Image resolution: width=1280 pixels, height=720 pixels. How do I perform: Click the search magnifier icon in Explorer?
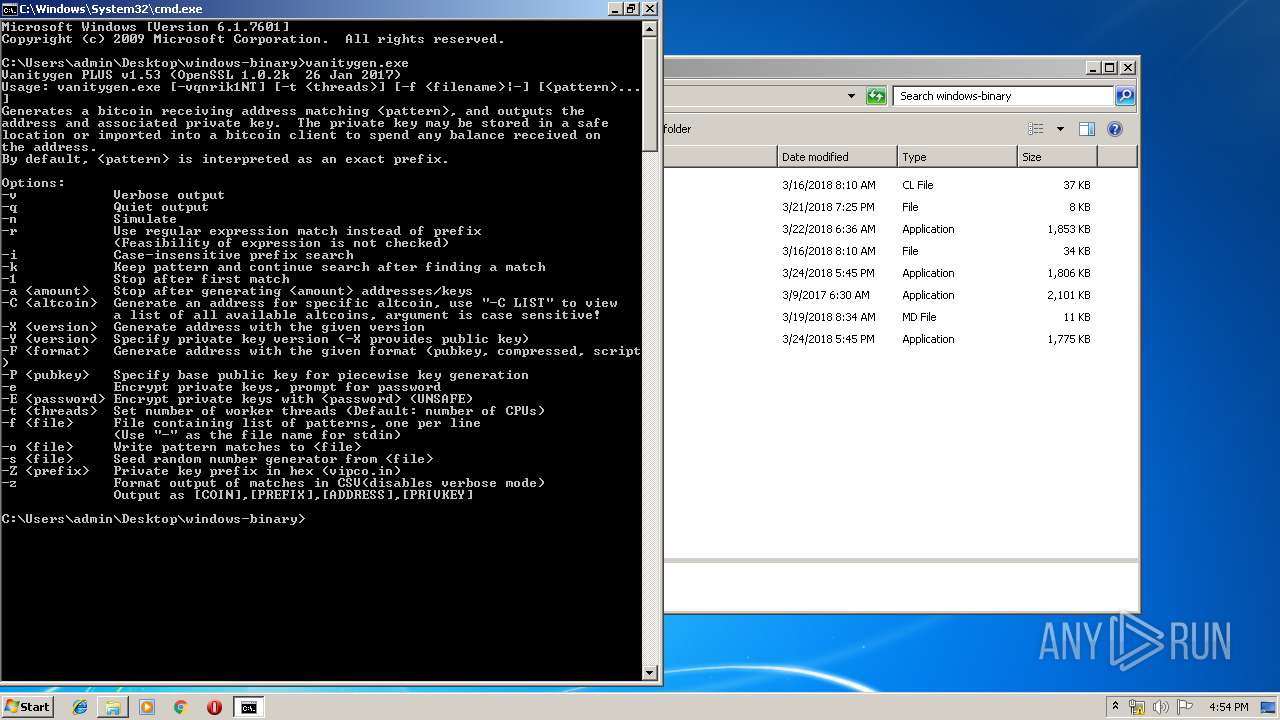point(1125,96)
